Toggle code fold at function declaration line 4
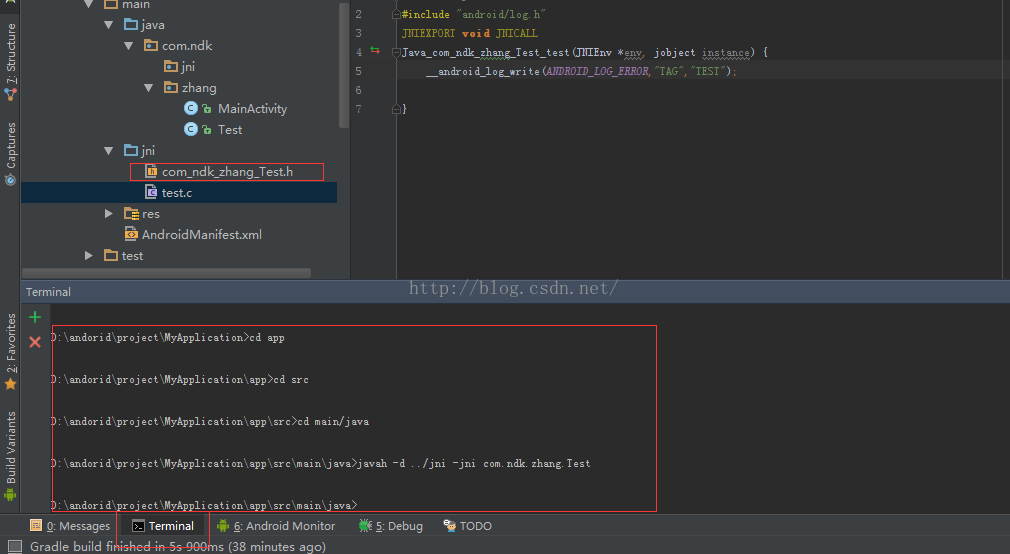The image size is (1010, 554). pyautogui.click(x=395, y=52)
